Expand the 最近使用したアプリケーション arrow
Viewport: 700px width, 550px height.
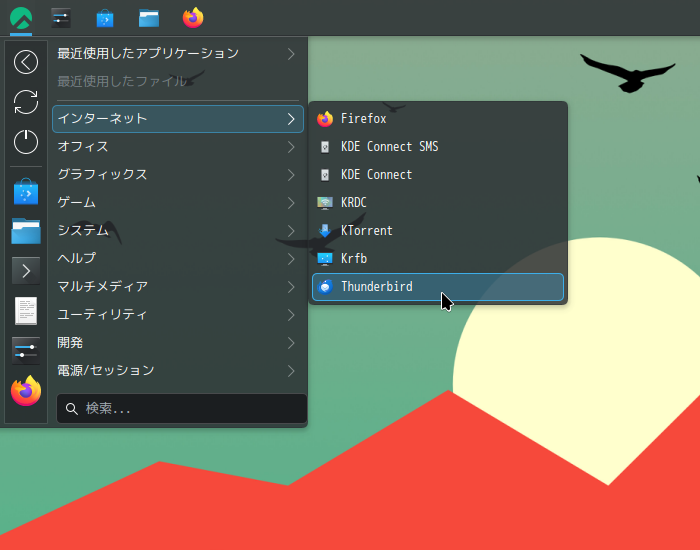pyautogui.click(x=291, y=54)
